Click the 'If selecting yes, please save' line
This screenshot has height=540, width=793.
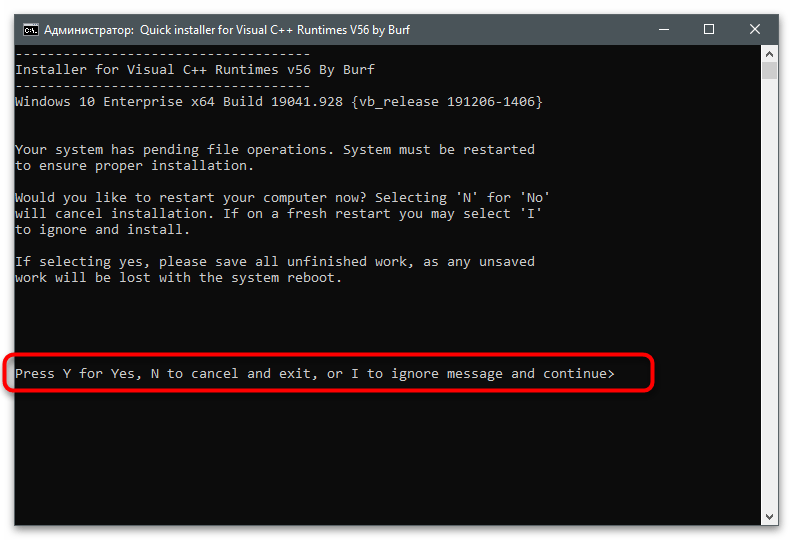point(275,262)
